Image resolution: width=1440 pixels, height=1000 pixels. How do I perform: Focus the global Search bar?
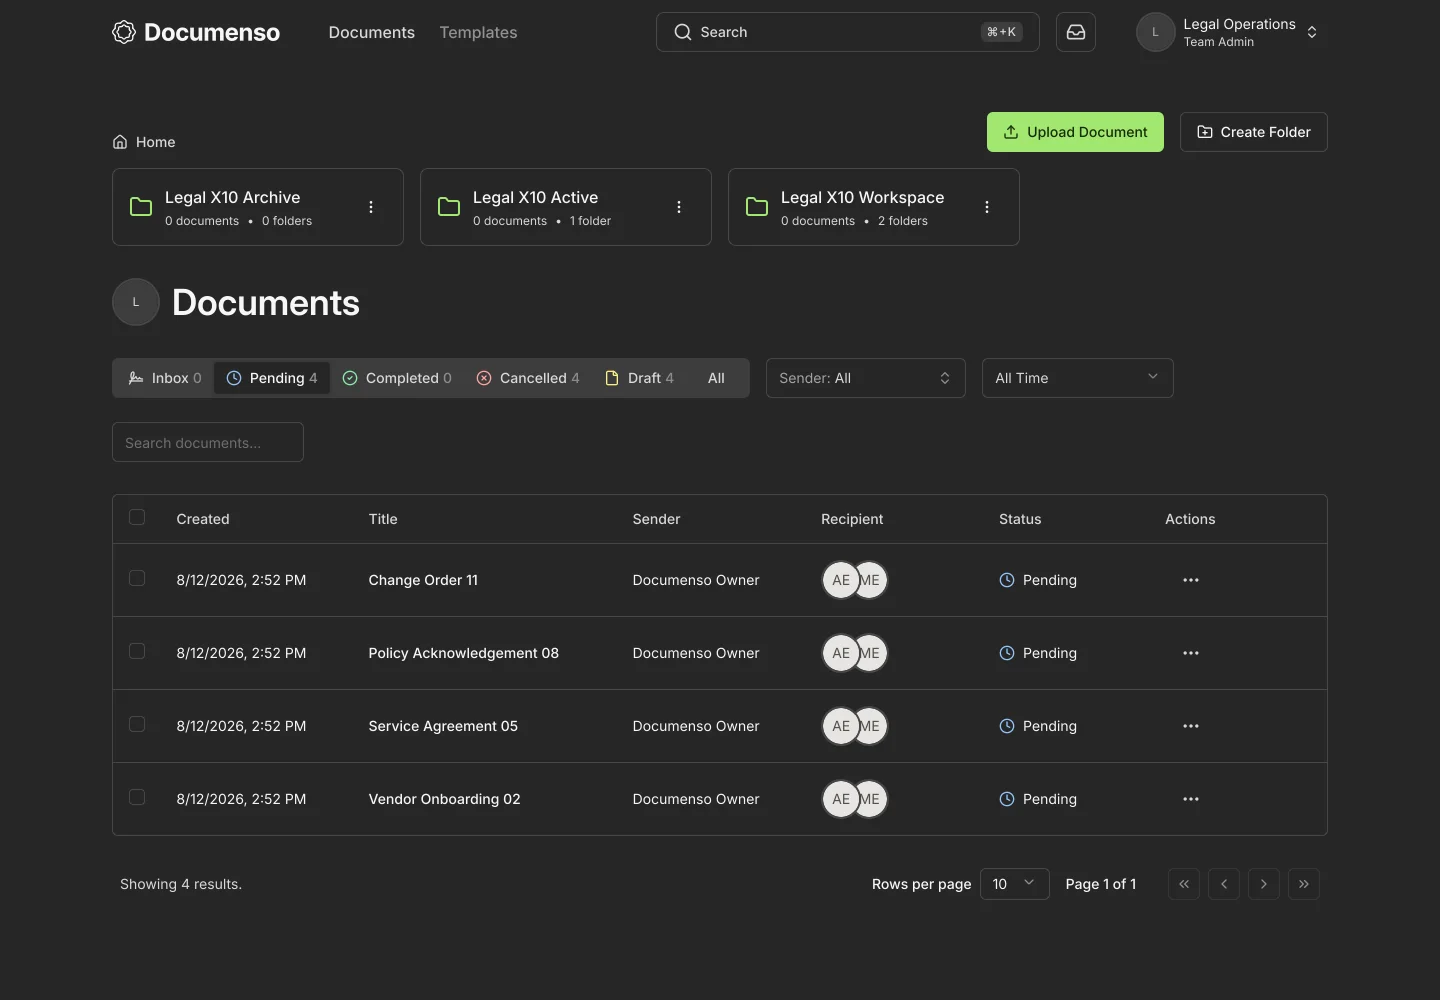coord(848,32)
